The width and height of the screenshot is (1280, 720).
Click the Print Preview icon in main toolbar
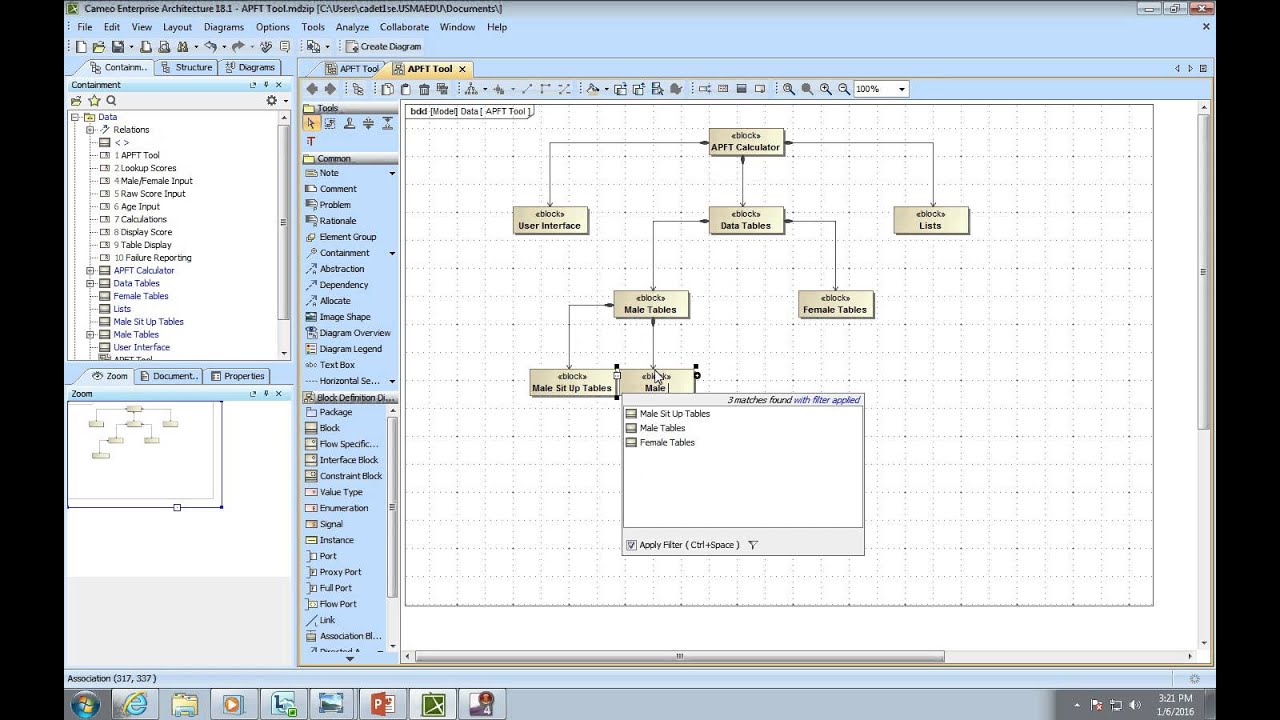click(x=164, y=47)
